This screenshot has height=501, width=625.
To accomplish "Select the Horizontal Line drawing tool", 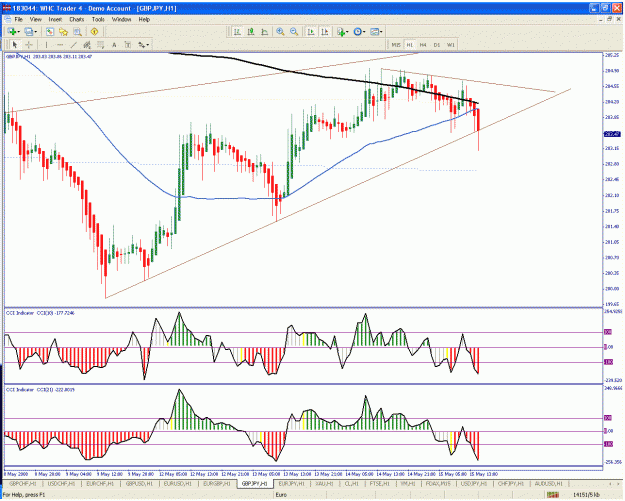I will [x=60, y=45].
